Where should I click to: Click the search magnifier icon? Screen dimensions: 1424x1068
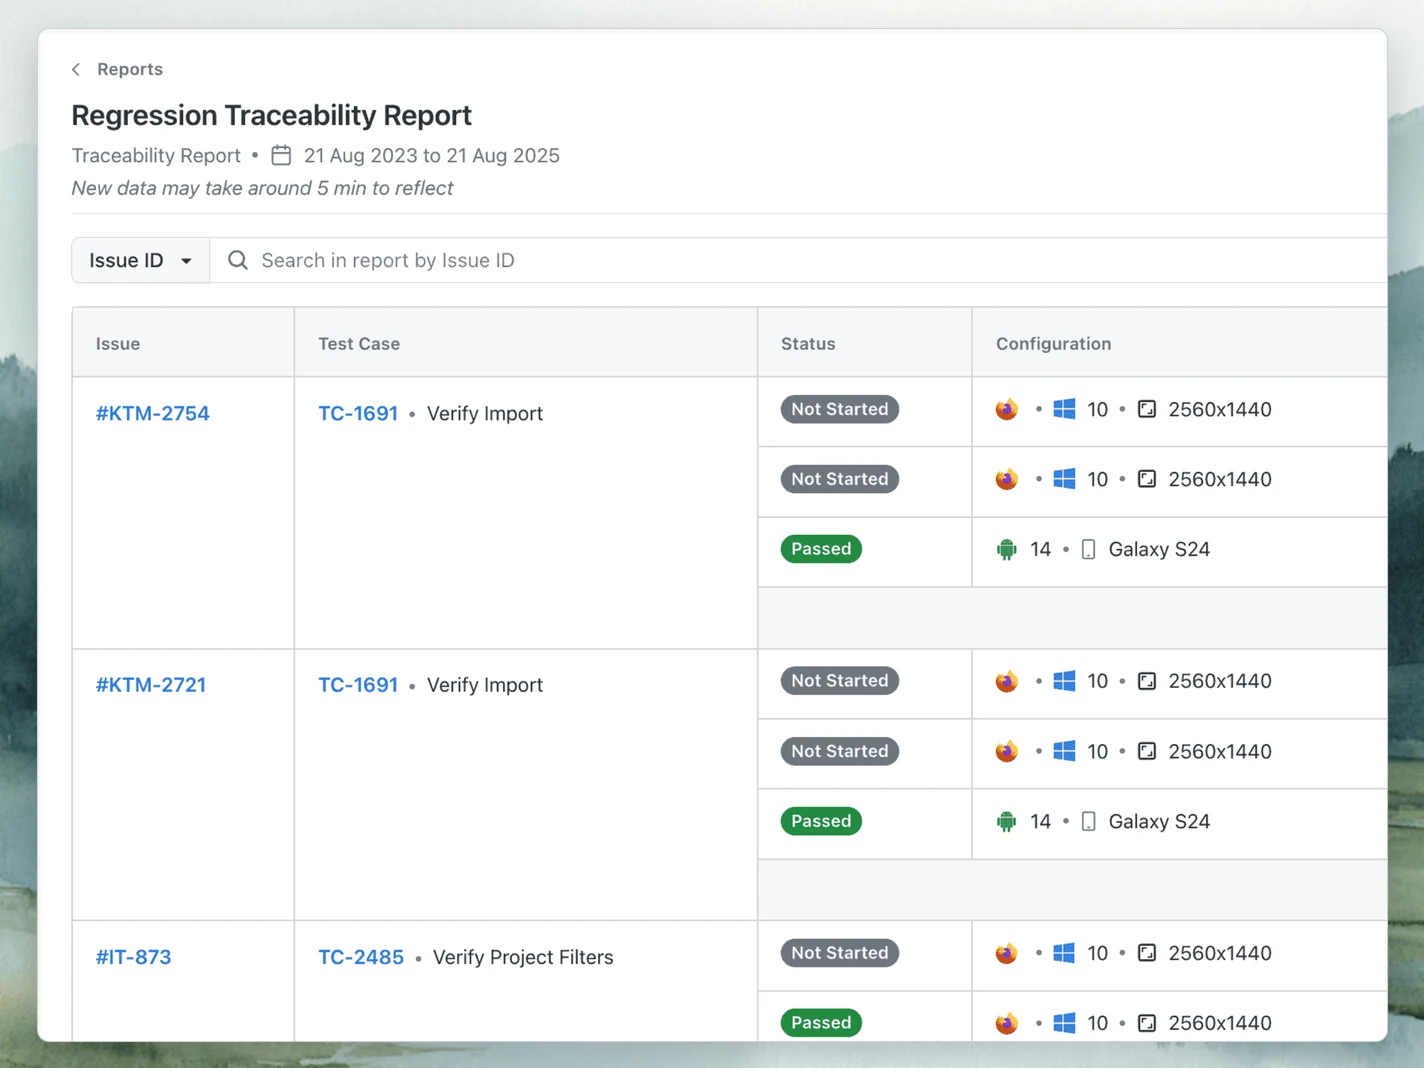tap(238, 260)
